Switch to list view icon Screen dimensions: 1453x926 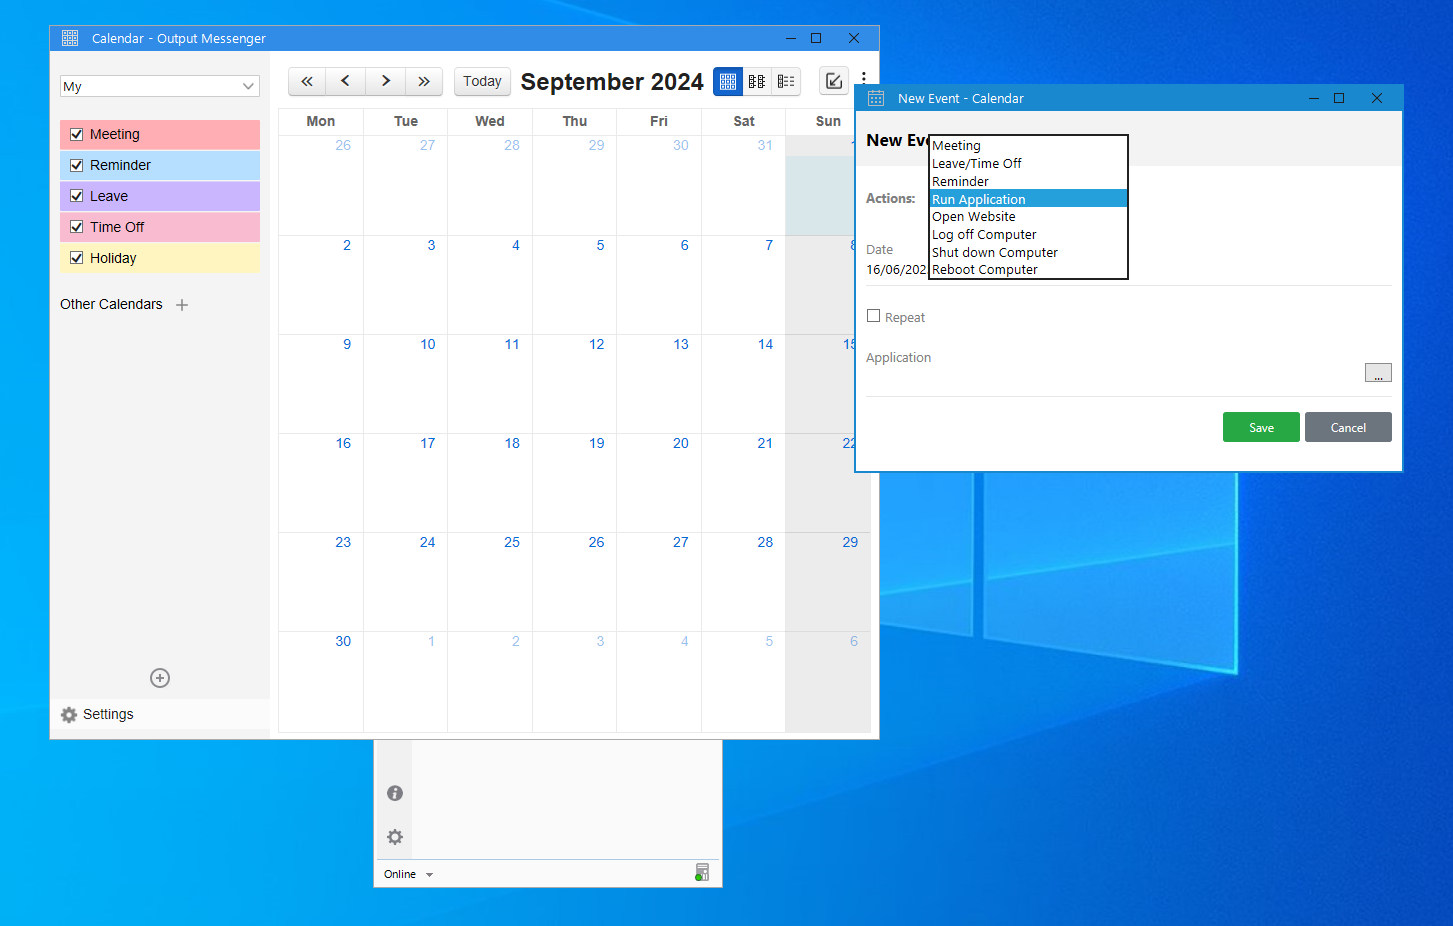(786, 81)
